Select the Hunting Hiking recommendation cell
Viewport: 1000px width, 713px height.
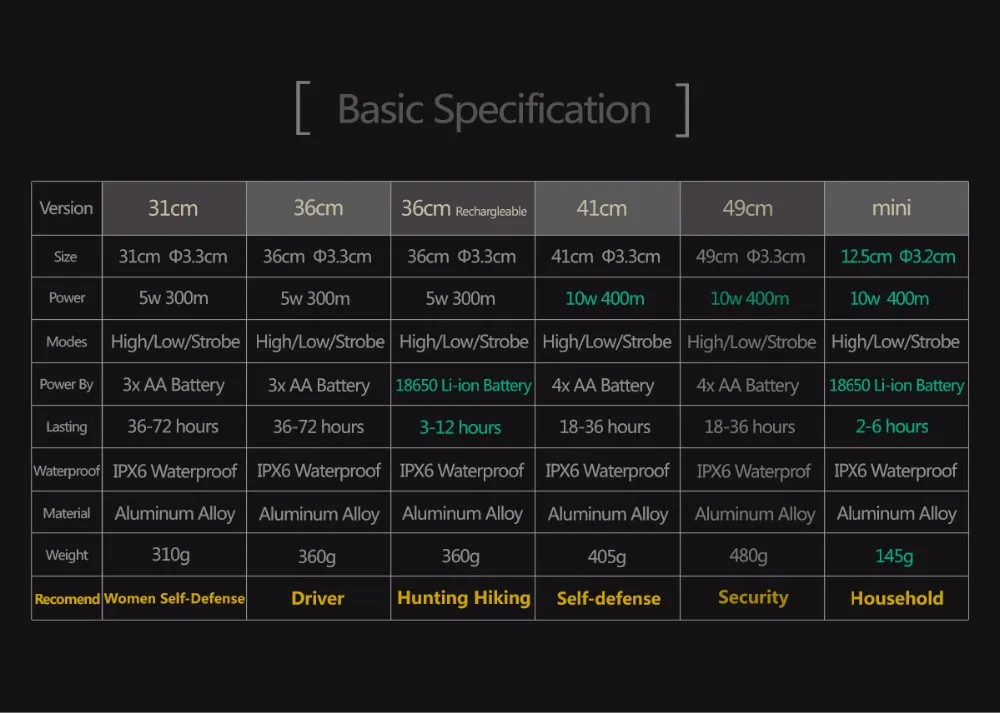[x=463, y=598]
